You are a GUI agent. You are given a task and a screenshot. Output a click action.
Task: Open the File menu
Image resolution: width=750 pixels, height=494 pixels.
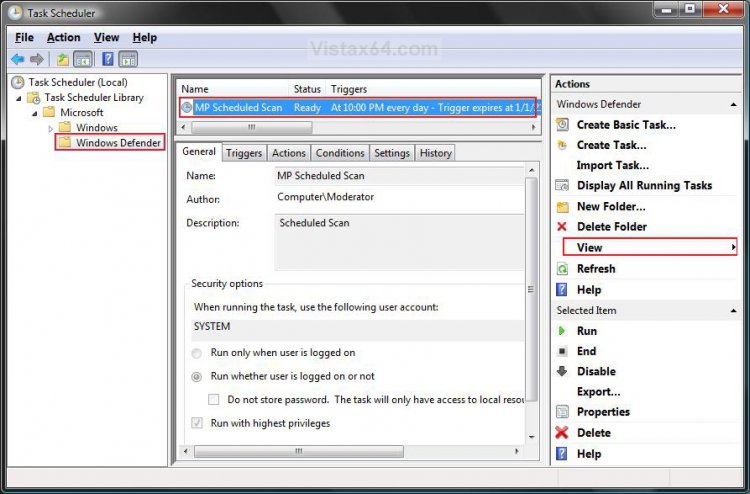point(24,37)
